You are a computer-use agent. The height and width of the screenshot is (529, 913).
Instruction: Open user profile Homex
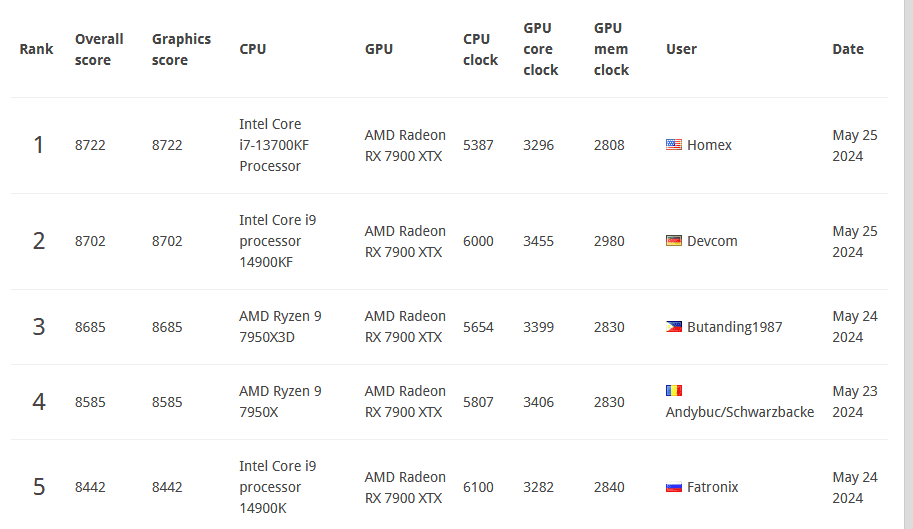[x=709, y=145]
